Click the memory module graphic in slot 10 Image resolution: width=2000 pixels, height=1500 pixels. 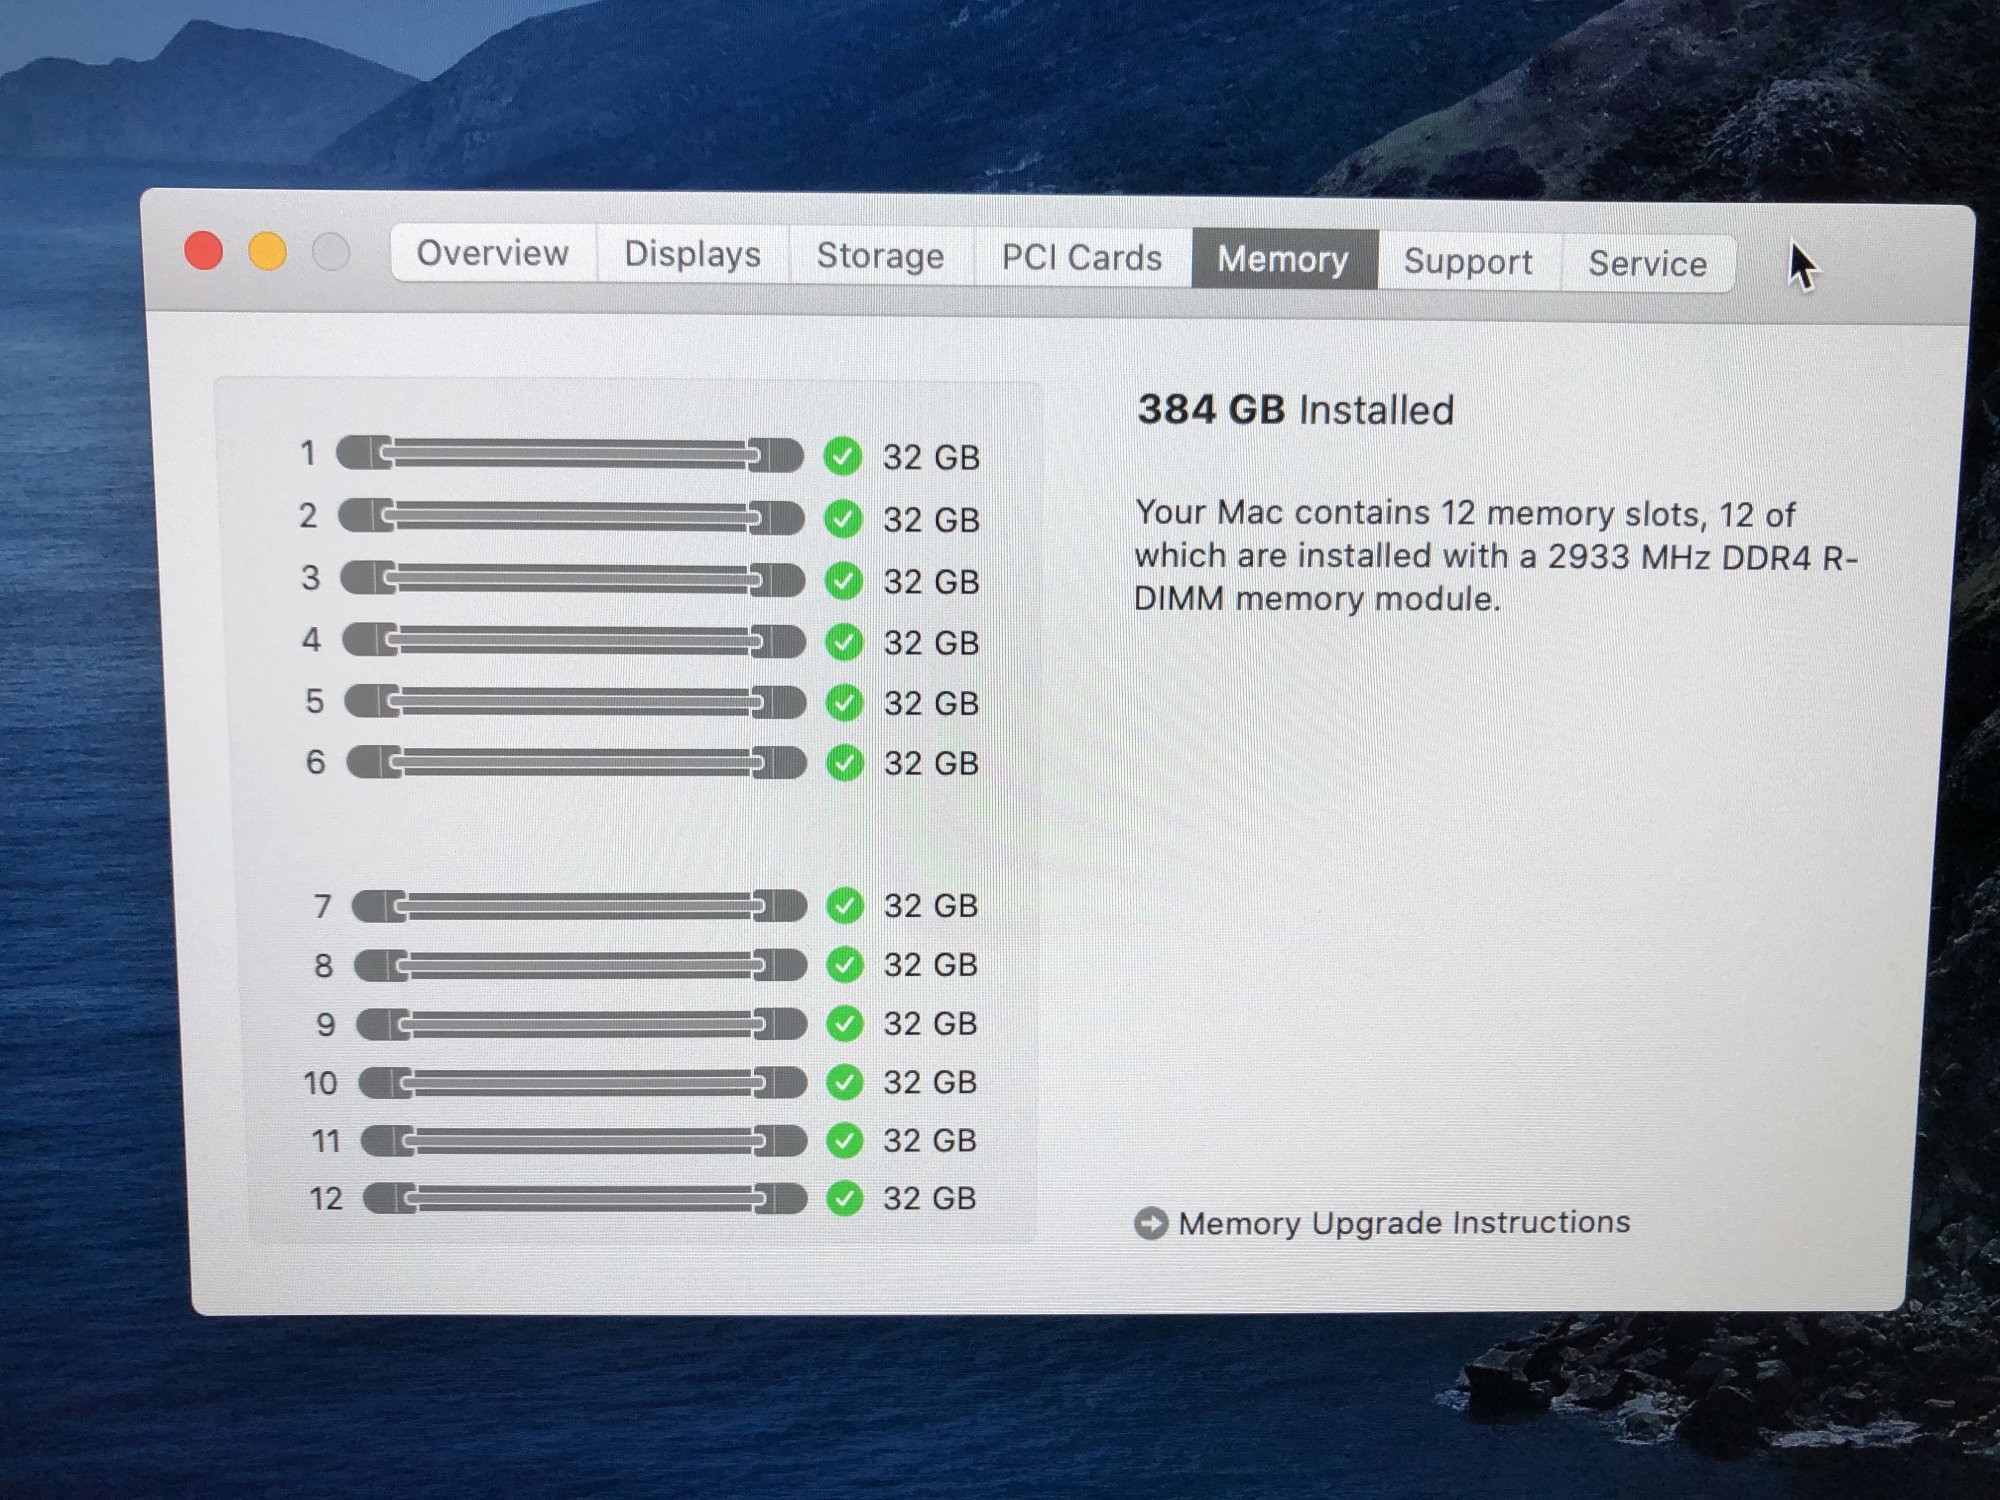tap(583, 1082)
